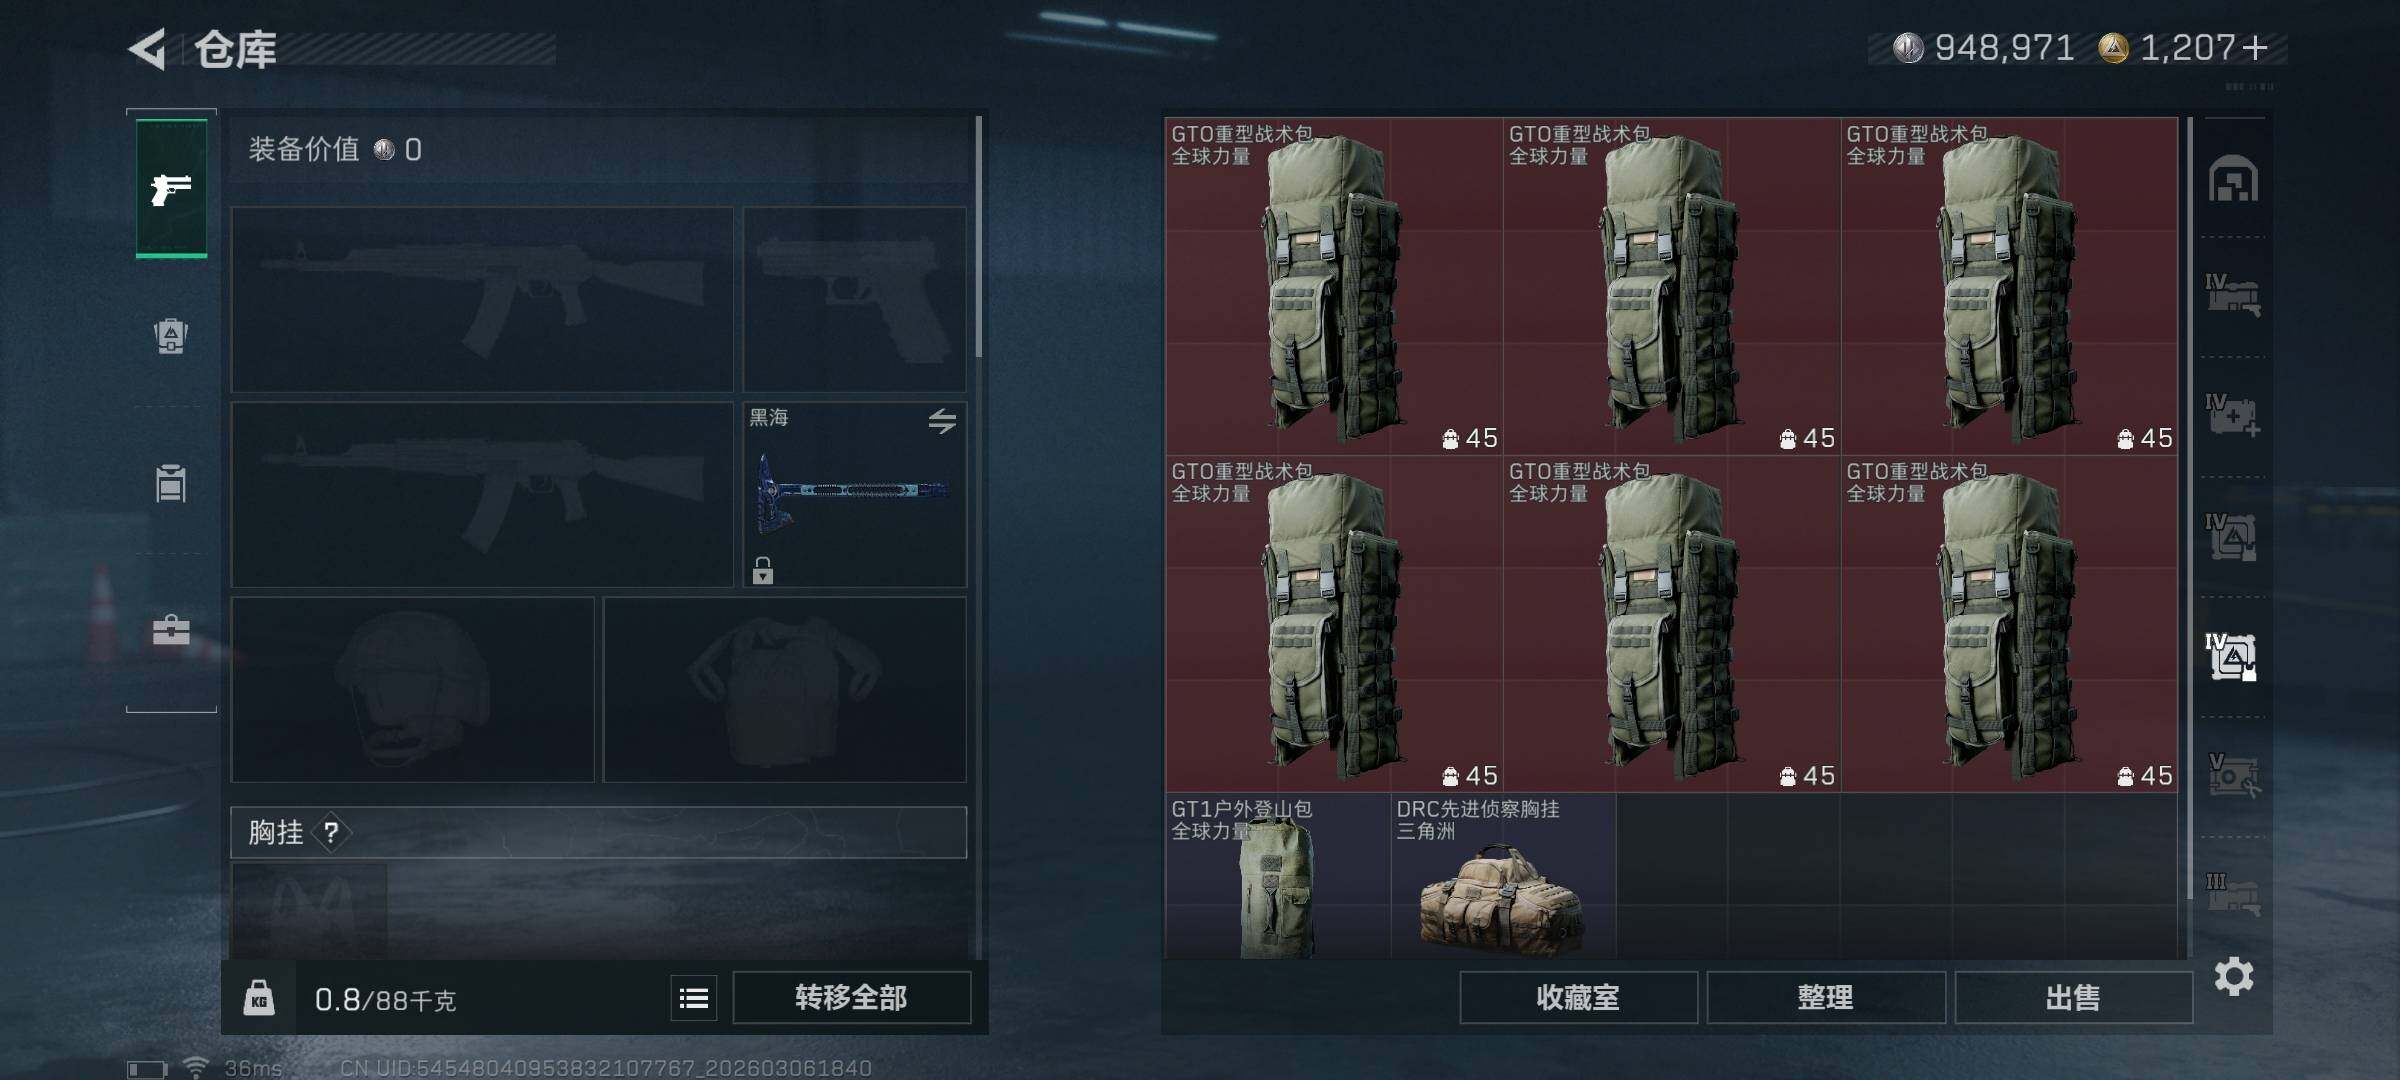
Task: Open the 收藏室 button
Action: (x=1578, y=997)
